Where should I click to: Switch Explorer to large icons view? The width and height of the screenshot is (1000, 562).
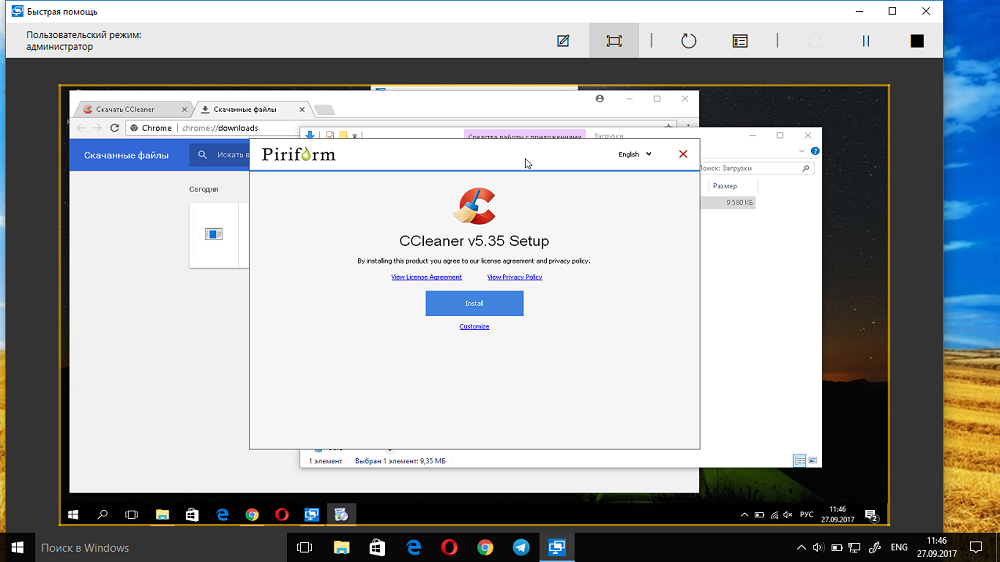[x=812, y=461]
